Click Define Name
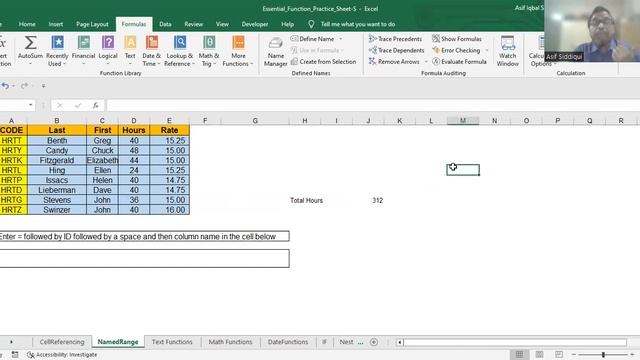The width and height of the screenshot is (640, 360). point(313,39)
